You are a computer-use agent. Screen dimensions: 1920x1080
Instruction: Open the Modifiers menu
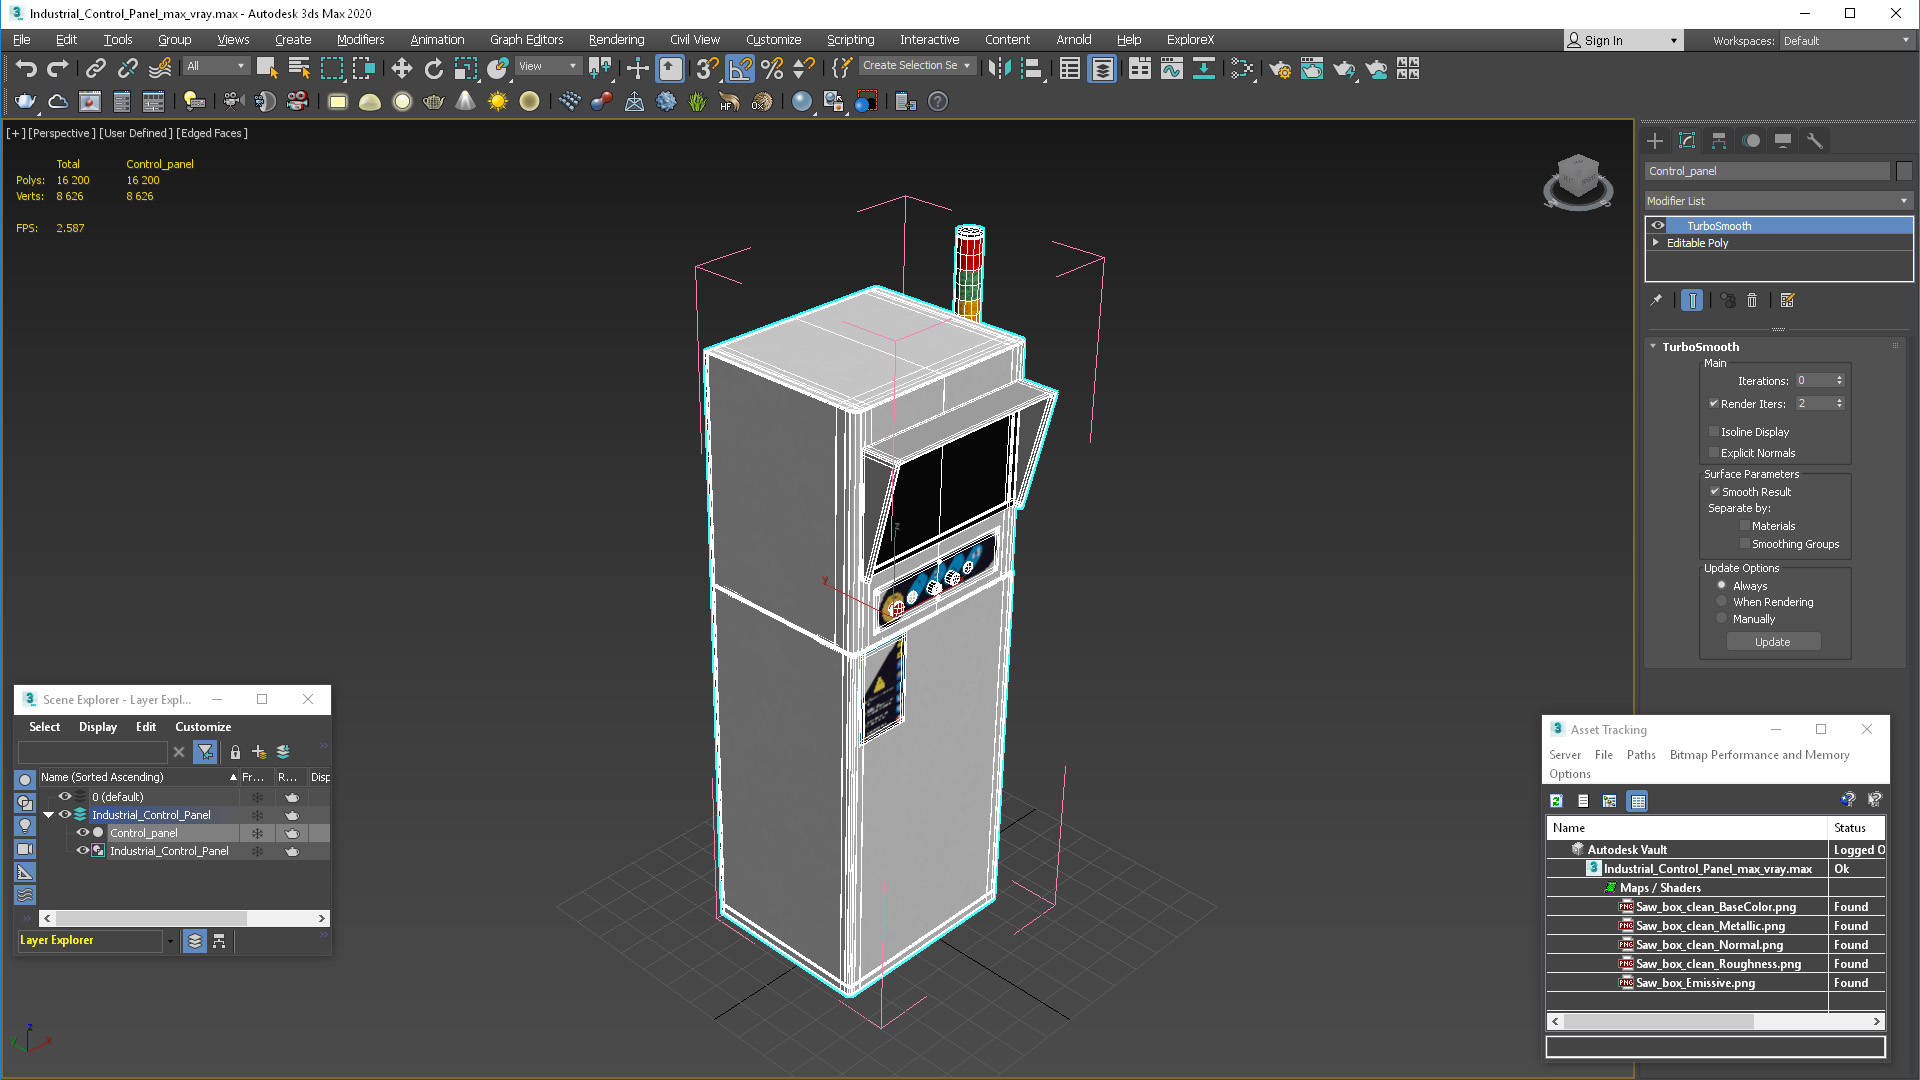point(360,39)
